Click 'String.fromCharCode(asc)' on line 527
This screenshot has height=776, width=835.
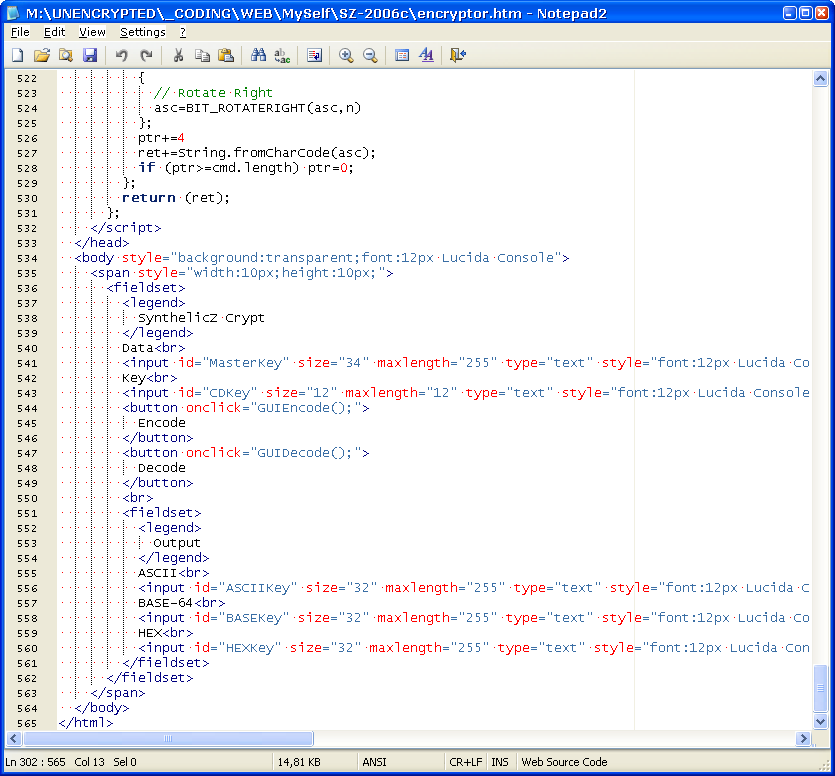(x=273, y=153)
